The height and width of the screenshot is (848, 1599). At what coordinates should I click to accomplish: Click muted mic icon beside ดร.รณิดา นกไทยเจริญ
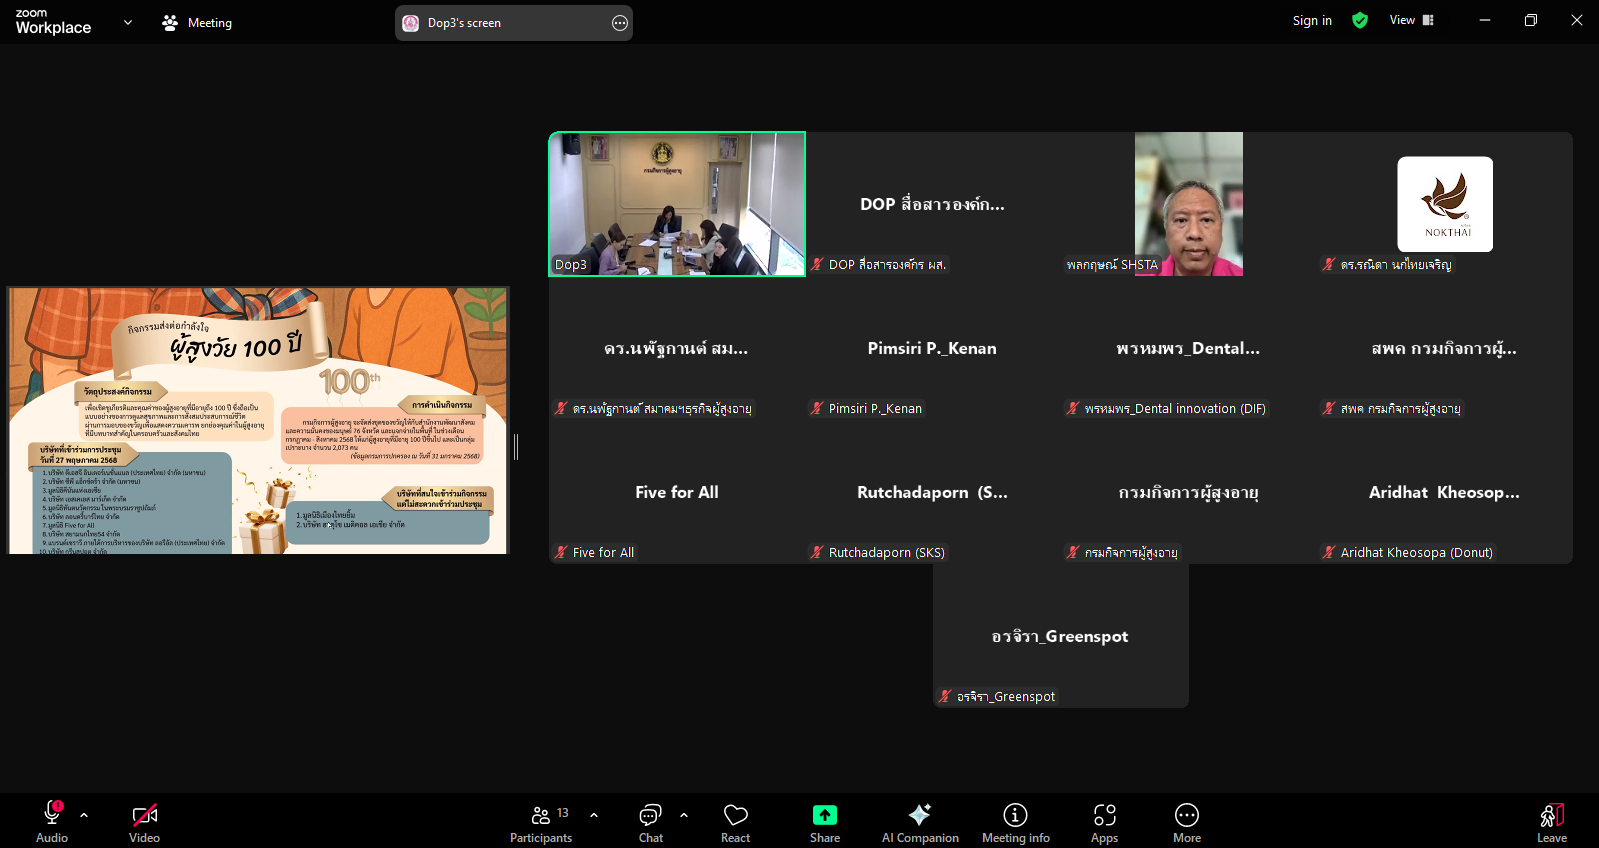click(1330, 264)
